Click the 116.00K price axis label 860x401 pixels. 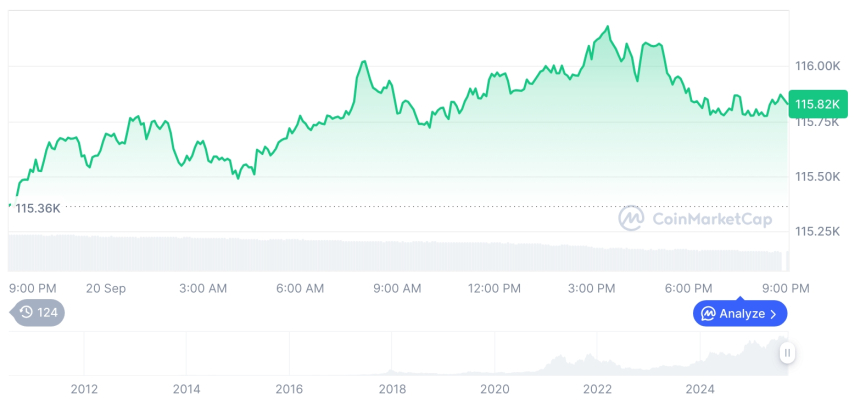[817, 66]
